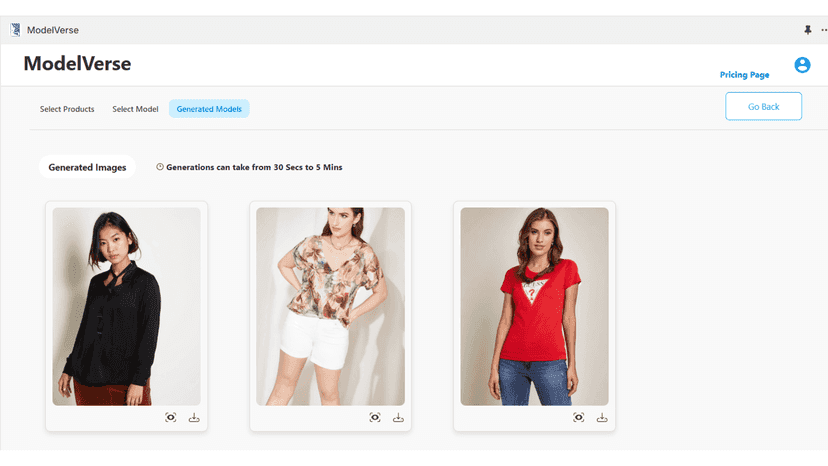The height and width of the screenshot is (466, 828).
Task: Open the user account profile icon
Action: coord(802,65)
